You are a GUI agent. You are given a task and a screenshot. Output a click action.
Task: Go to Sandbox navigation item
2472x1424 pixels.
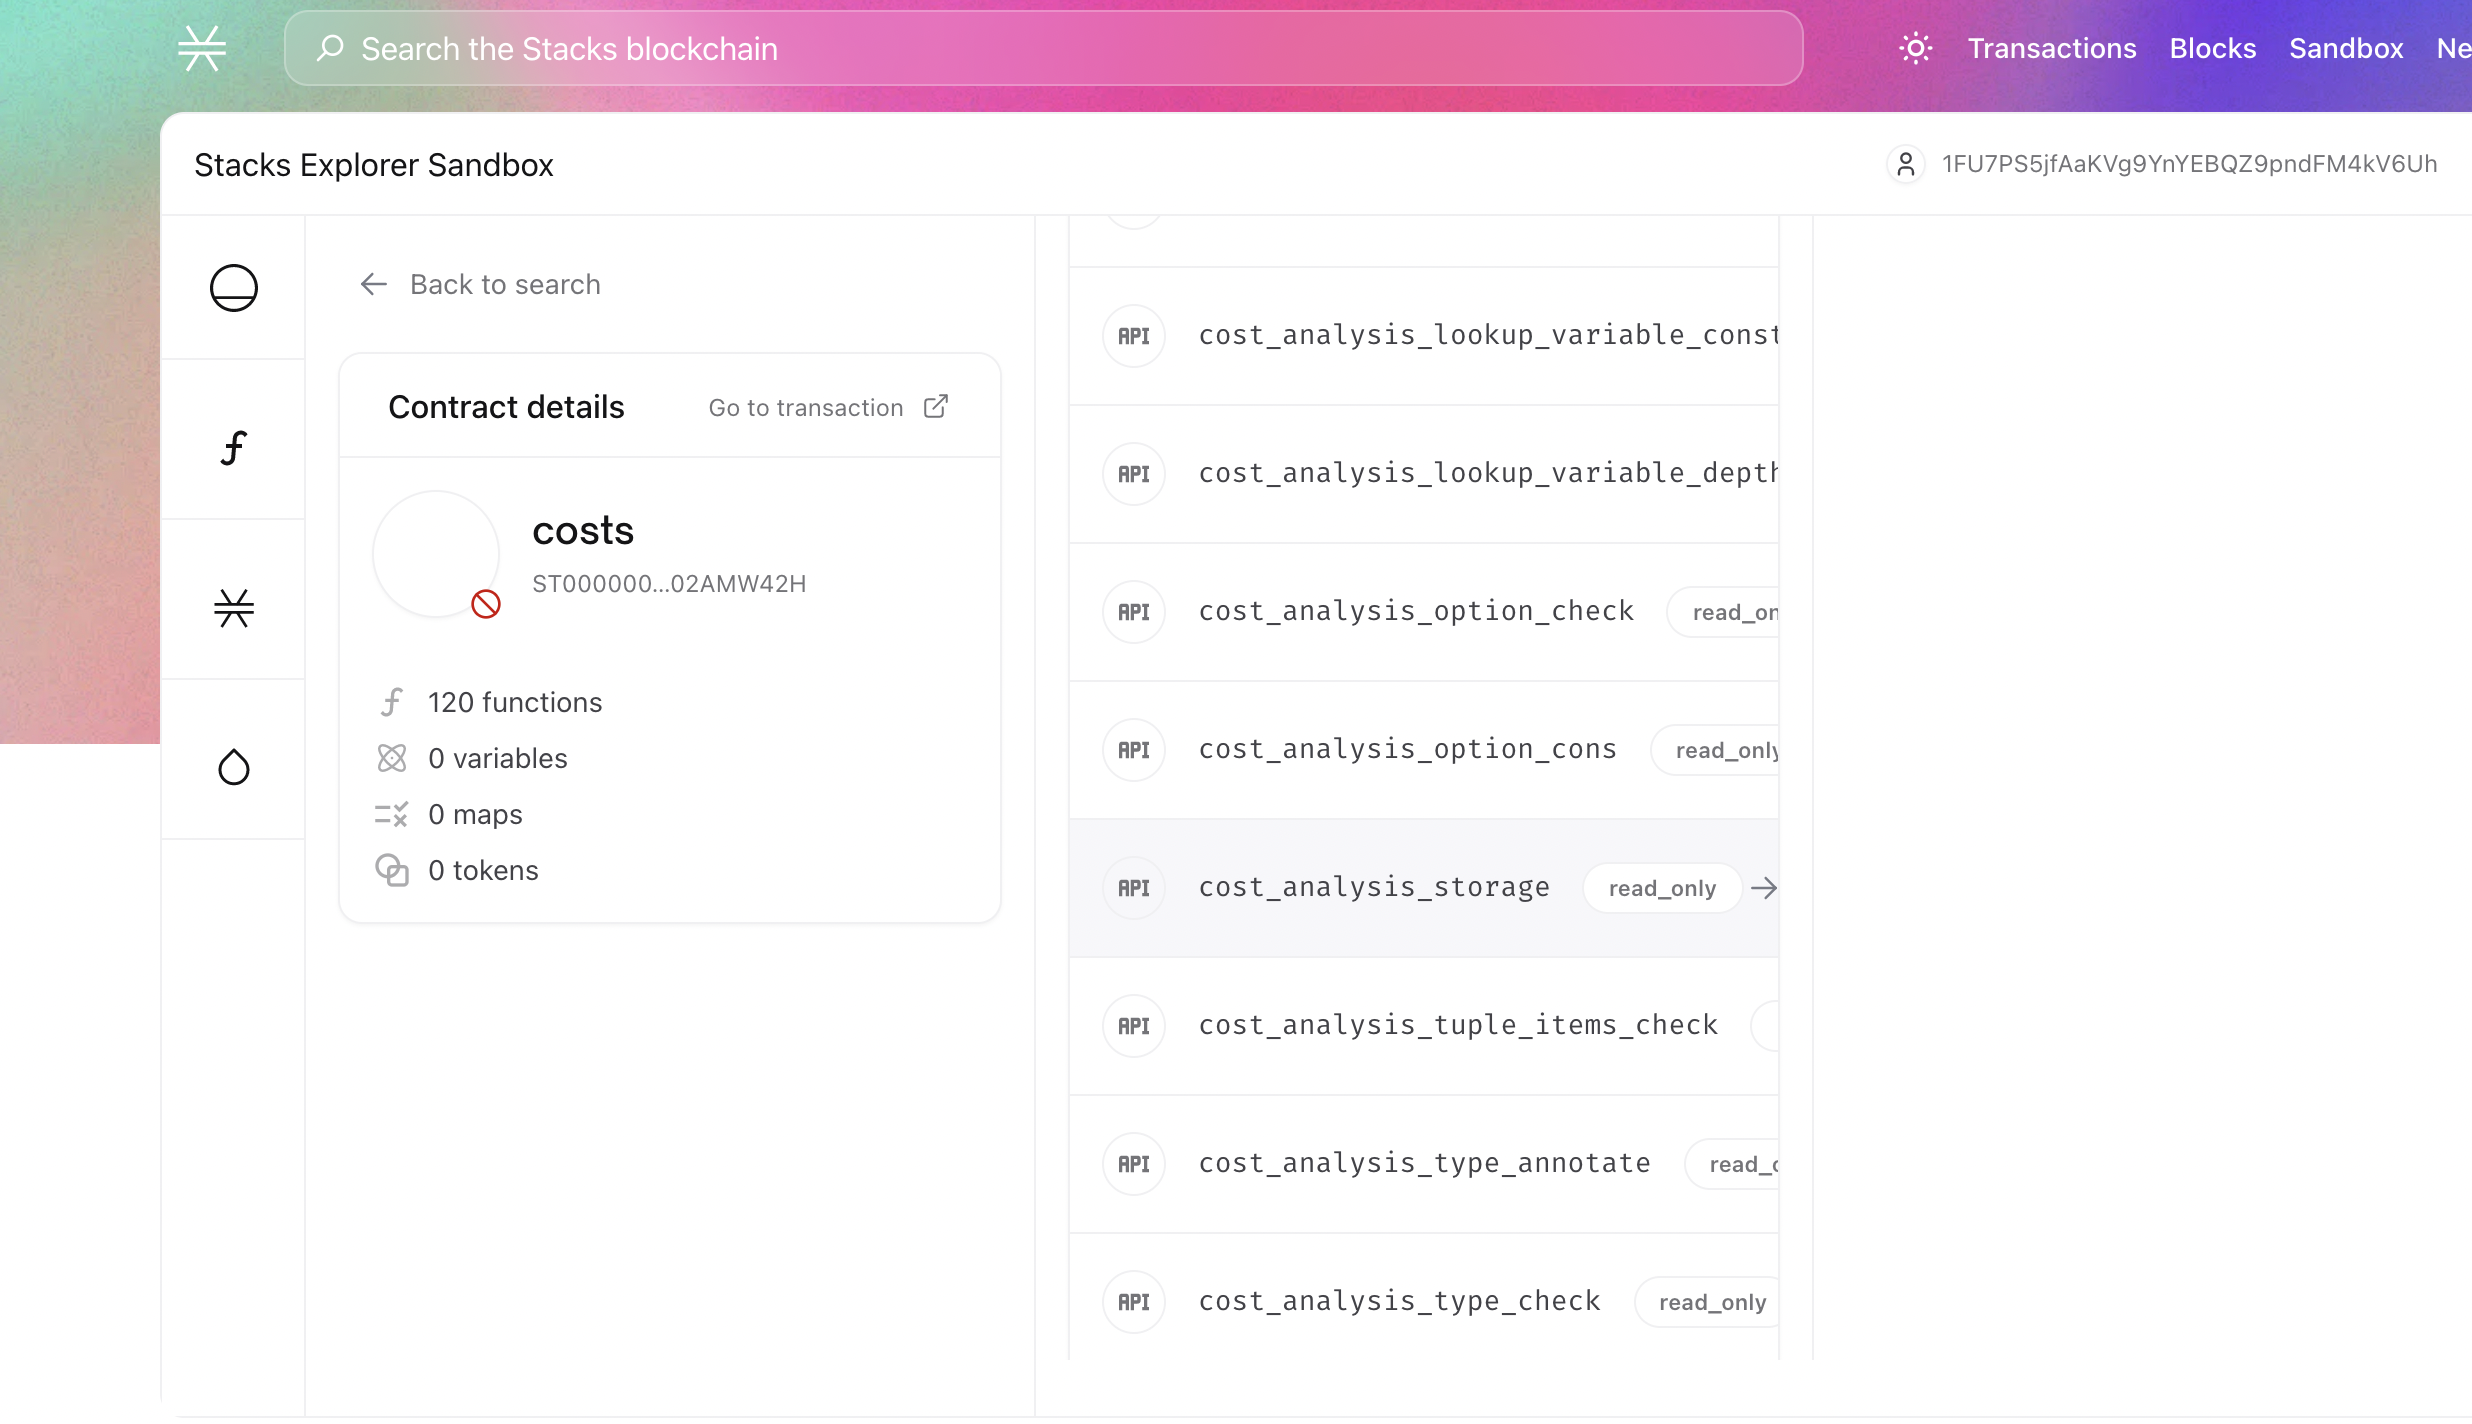[x=2346, y=48]
